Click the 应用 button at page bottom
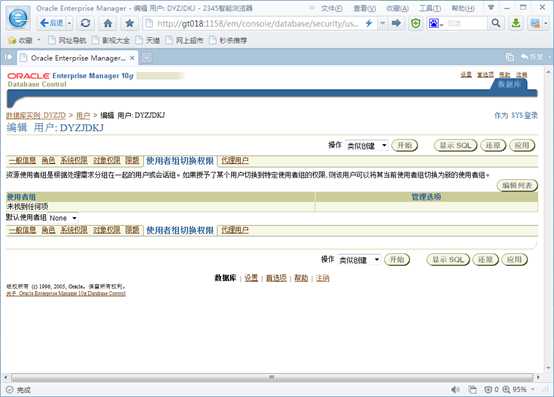Image resolution: width=554 pixels, height=397 pixels. tap(514, 260)
